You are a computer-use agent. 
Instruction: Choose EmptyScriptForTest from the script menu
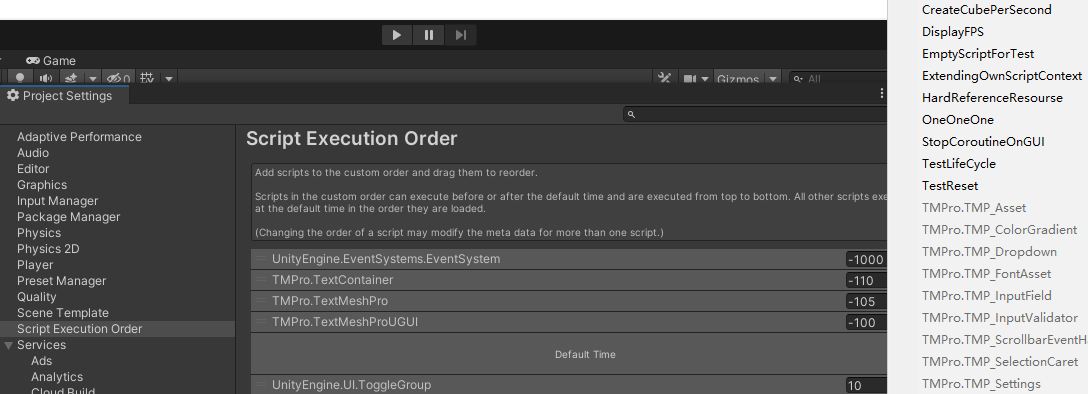click(x=978, y=53)
